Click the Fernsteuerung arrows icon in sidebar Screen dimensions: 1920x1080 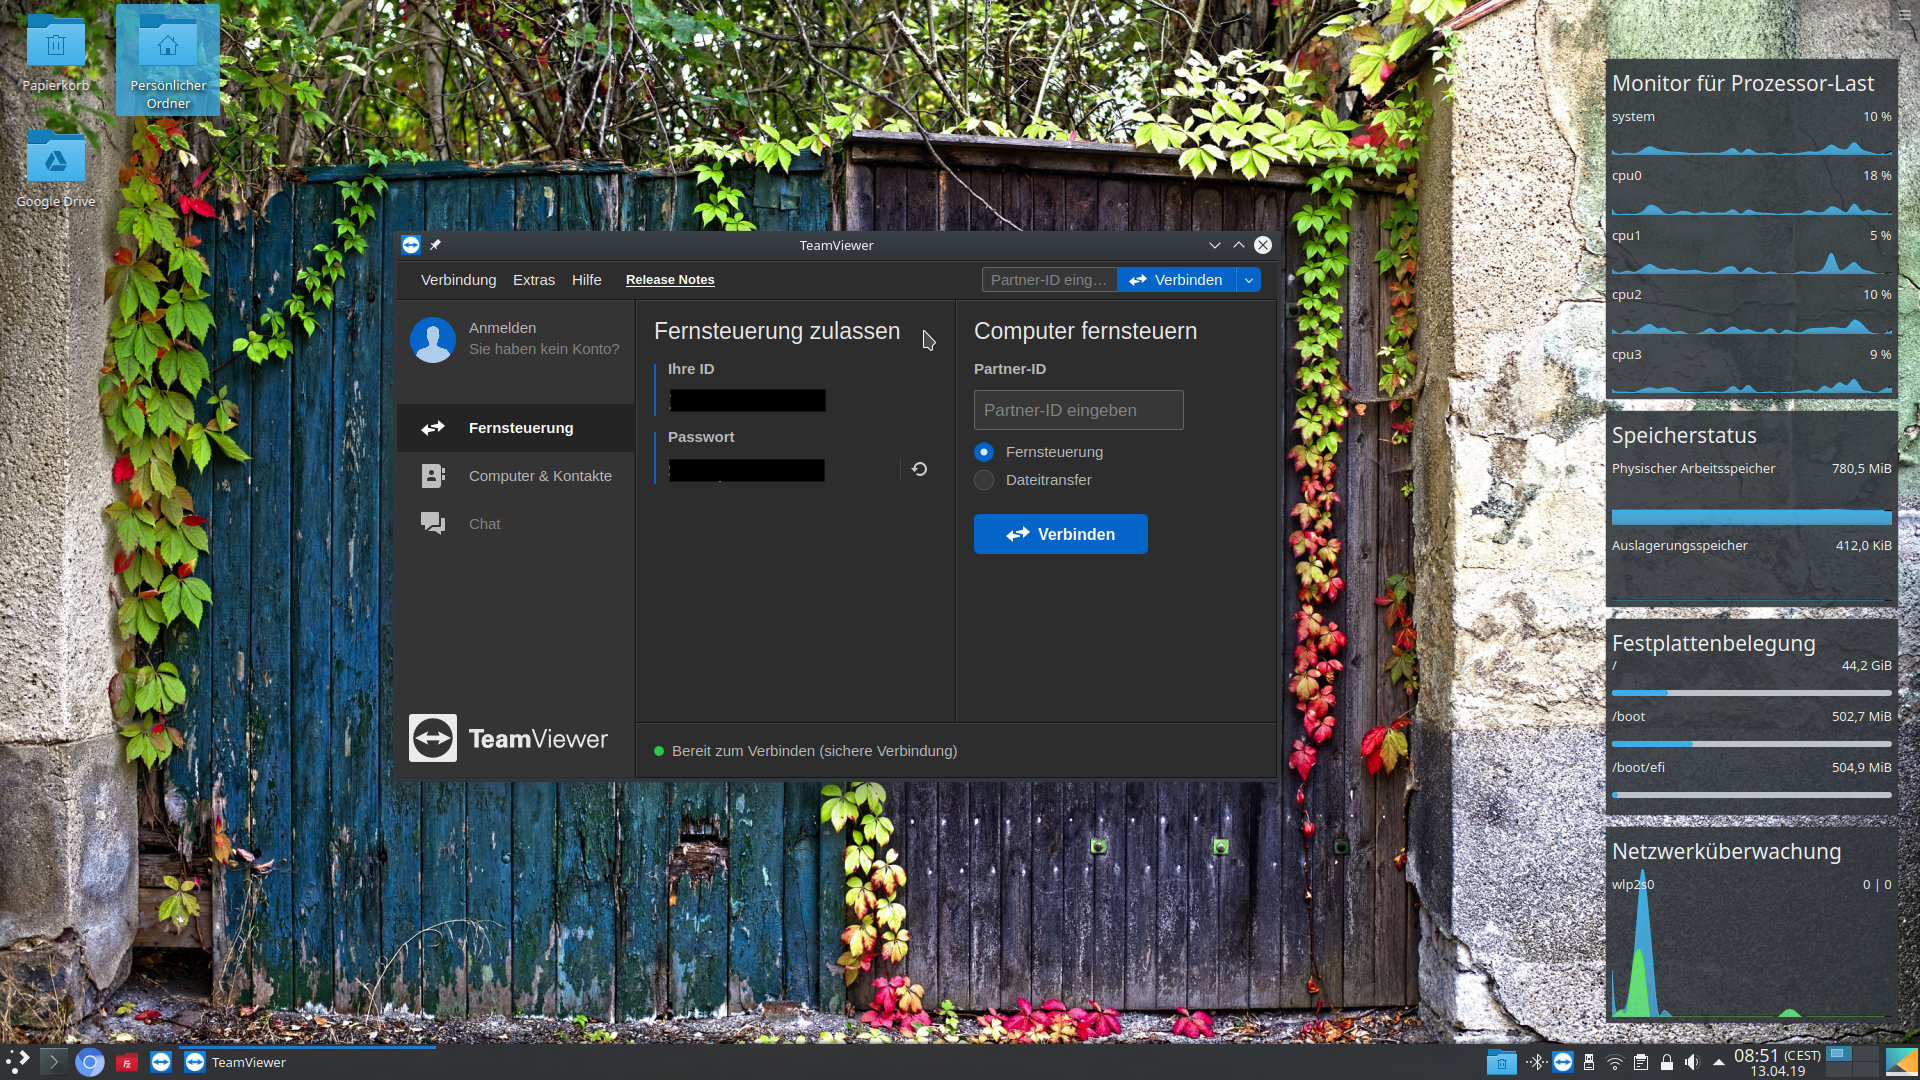433,428
